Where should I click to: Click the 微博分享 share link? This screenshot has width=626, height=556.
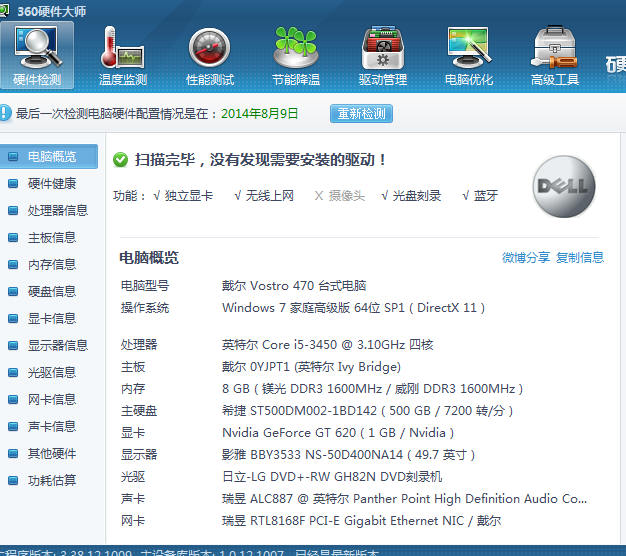(x=526, y=257)
